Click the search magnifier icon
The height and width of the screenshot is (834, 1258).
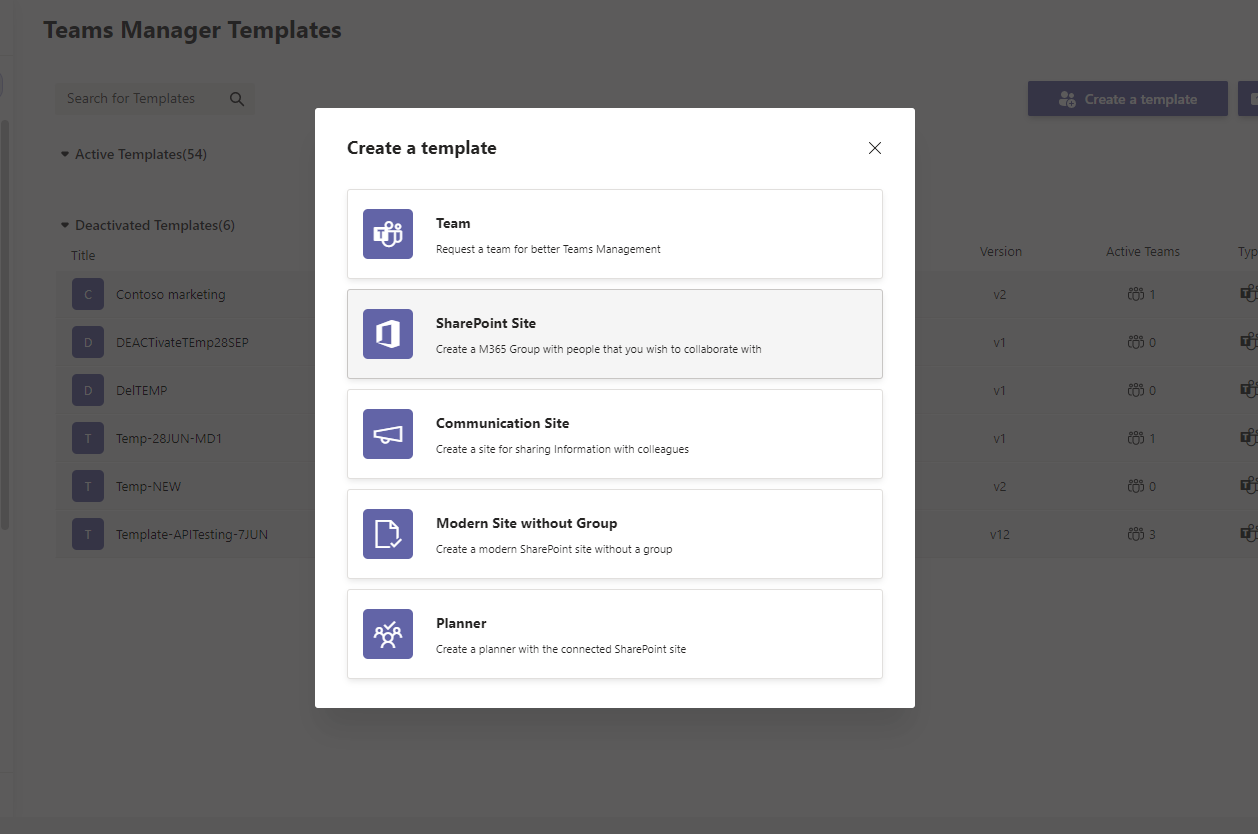(x=237, y=98)
